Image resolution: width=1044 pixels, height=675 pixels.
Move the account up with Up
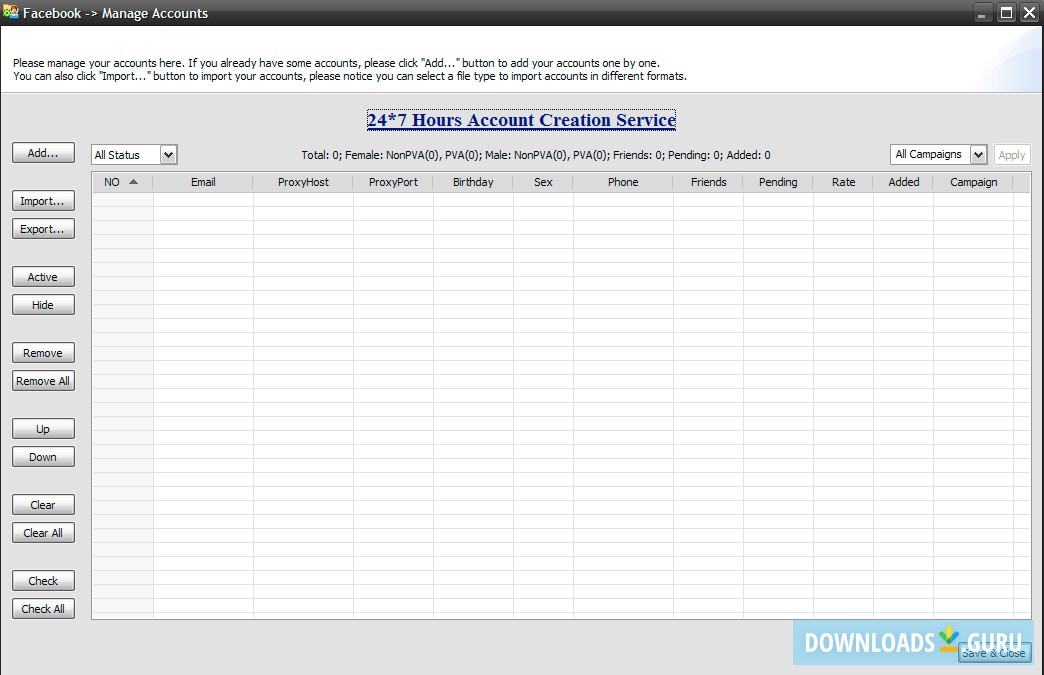(x=43, y=429)
